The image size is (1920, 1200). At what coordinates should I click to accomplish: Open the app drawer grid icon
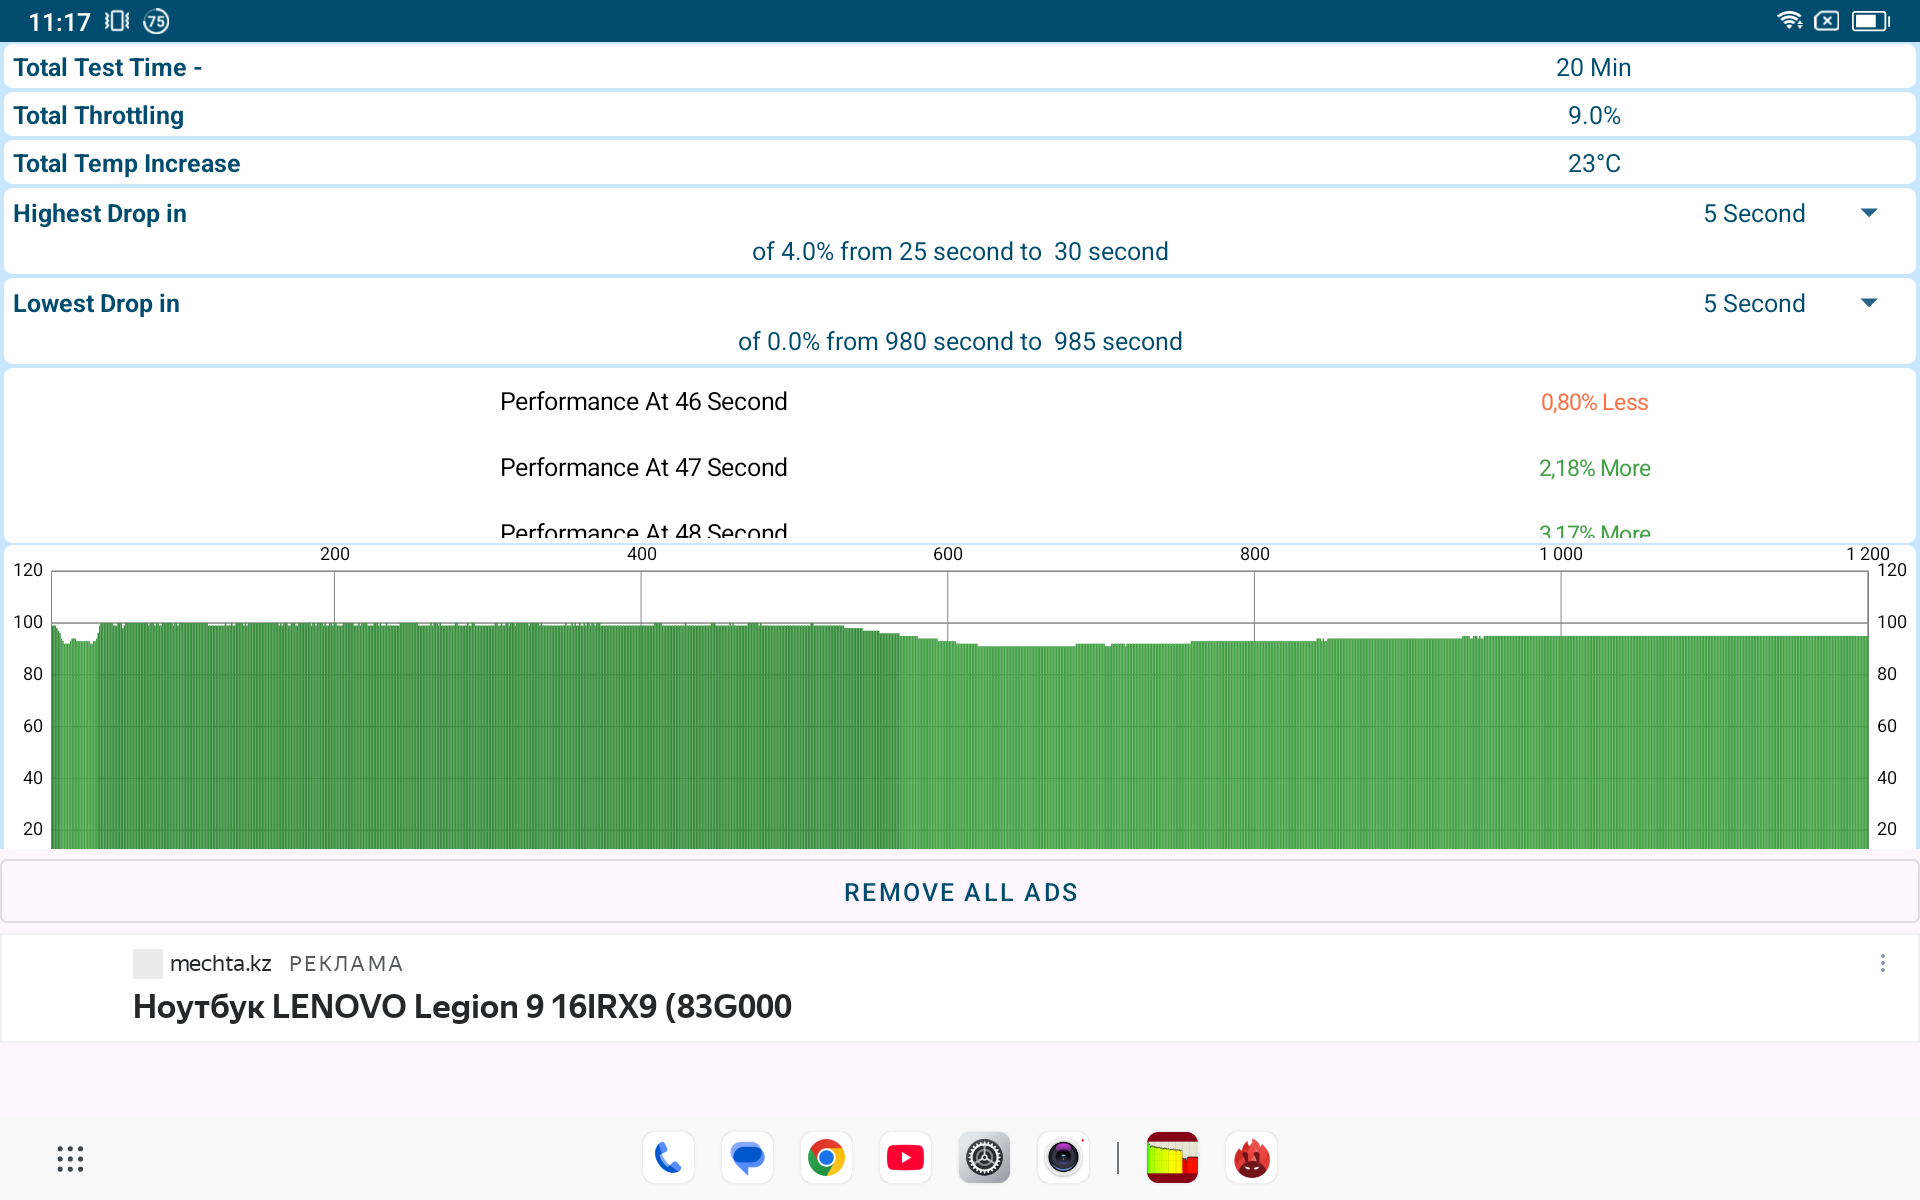point(70,1159)
